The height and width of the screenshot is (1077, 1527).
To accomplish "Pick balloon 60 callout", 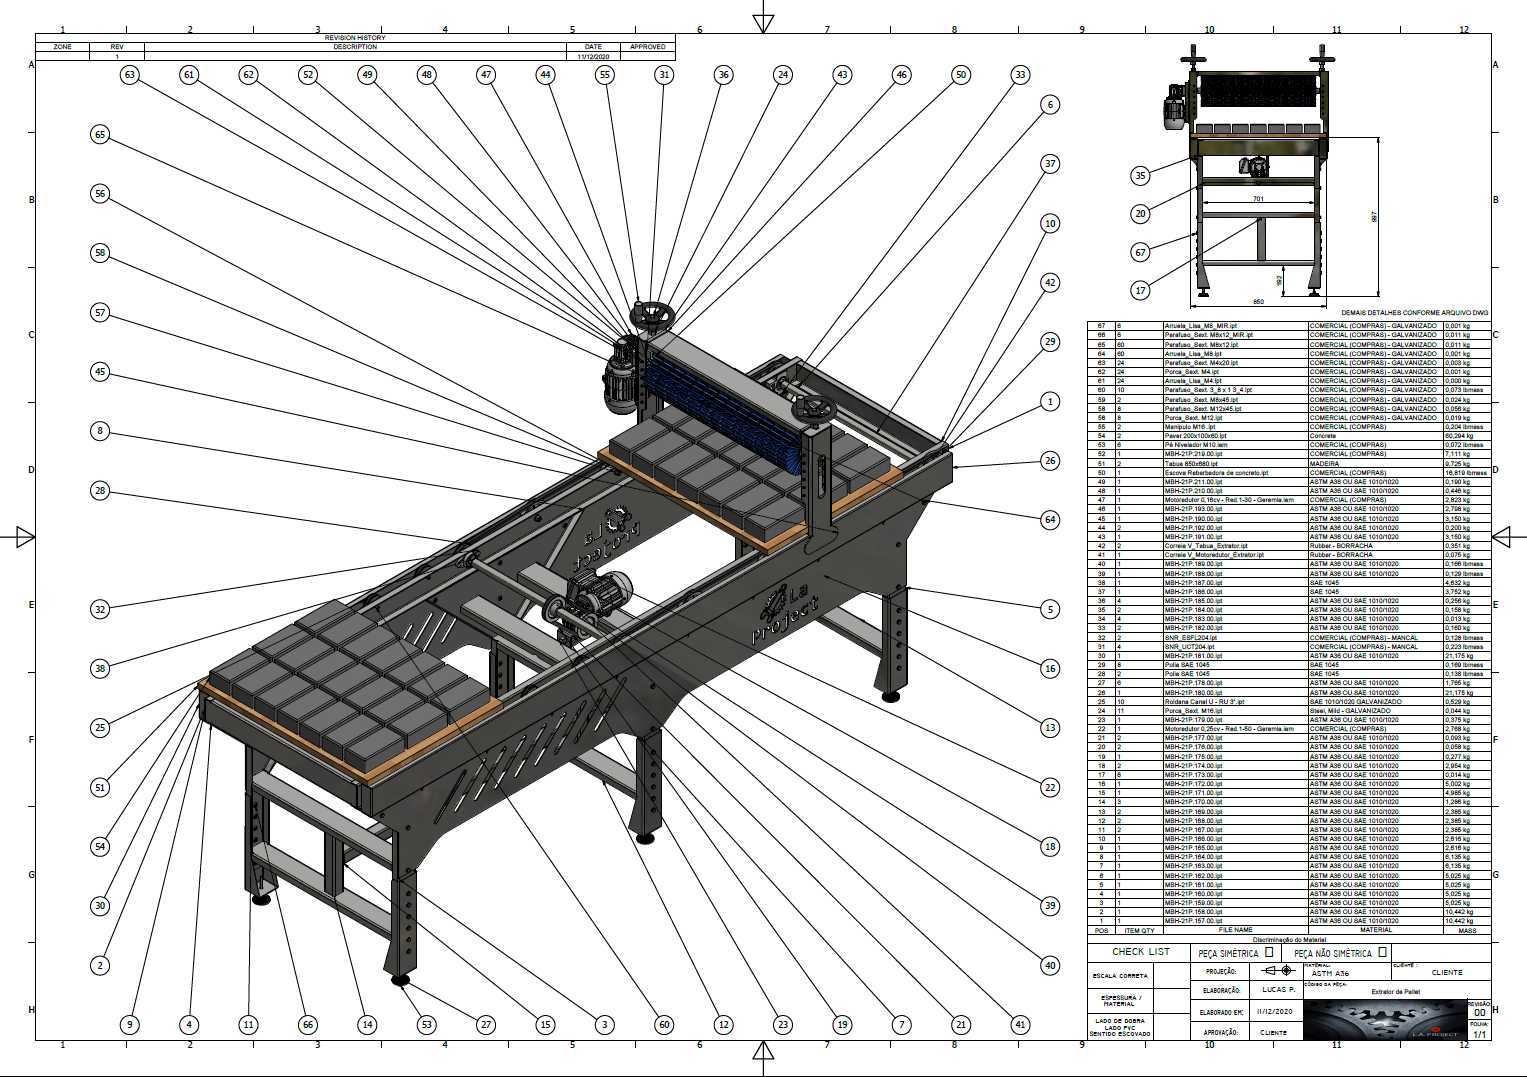I will pyautogui.click(x=664, y=1024).
